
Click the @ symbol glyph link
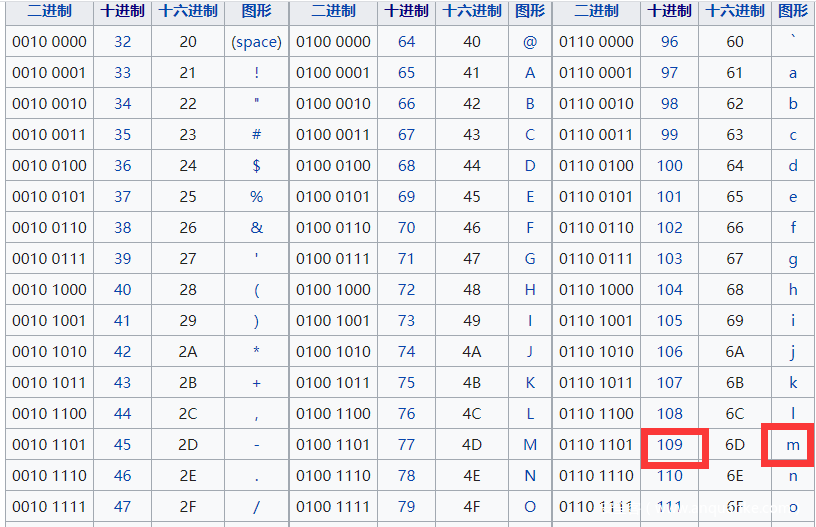point(530,42)
